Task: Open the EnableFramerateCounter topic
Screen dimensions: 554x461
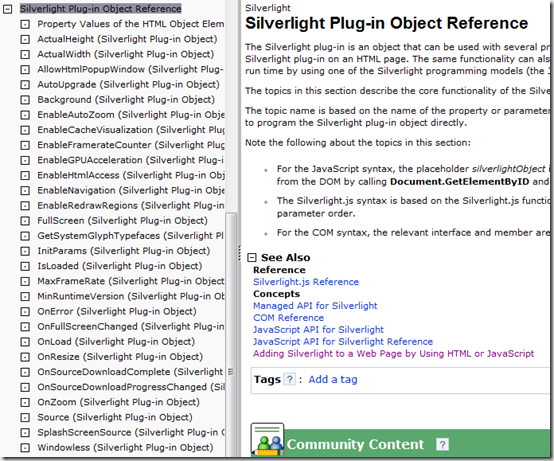Action: pyautogui.click(x=131, y=145)
